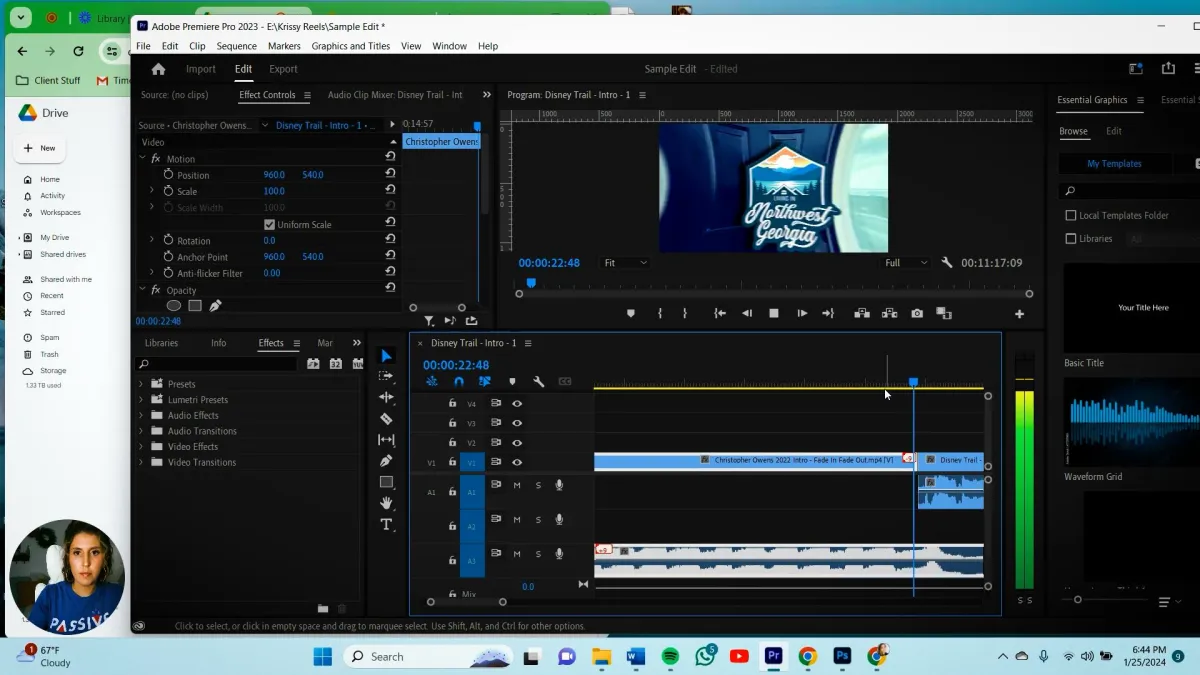This screenshot has width=1200, height=675.
Task: Open the Audio Clip Mixer tab
Action: [395, 95]
